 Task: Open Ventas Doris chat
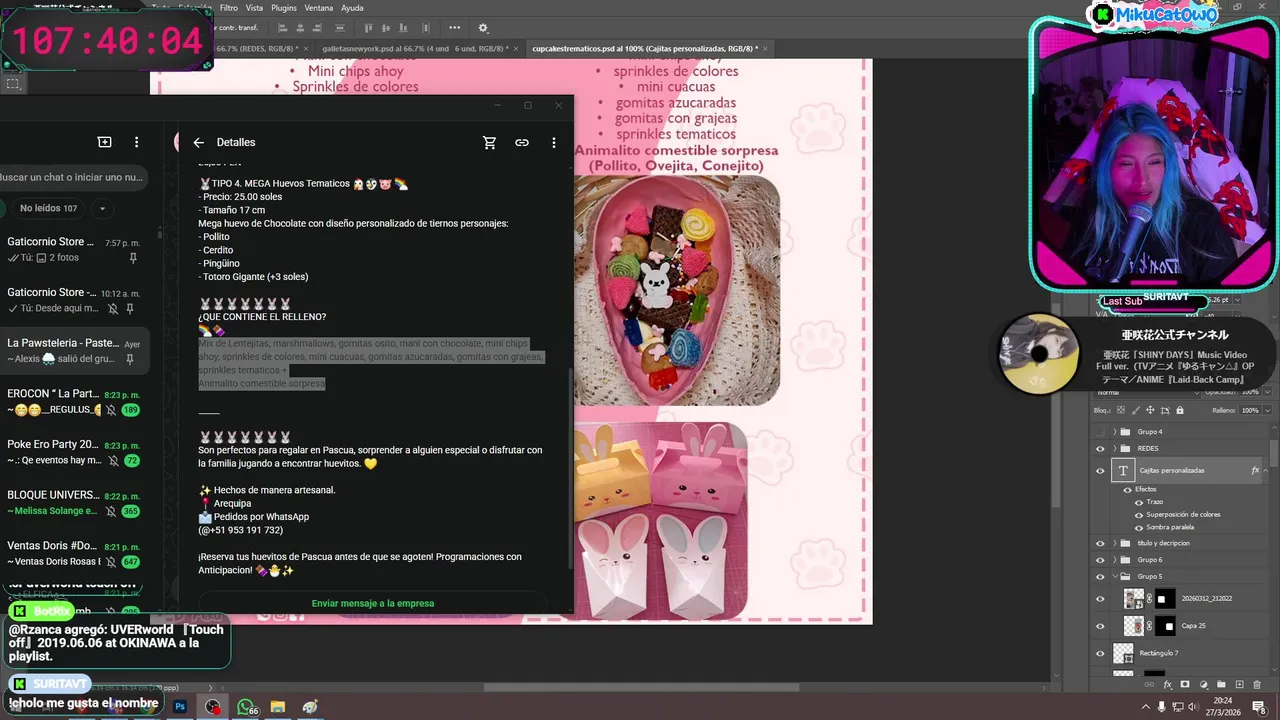click(74, 554)
